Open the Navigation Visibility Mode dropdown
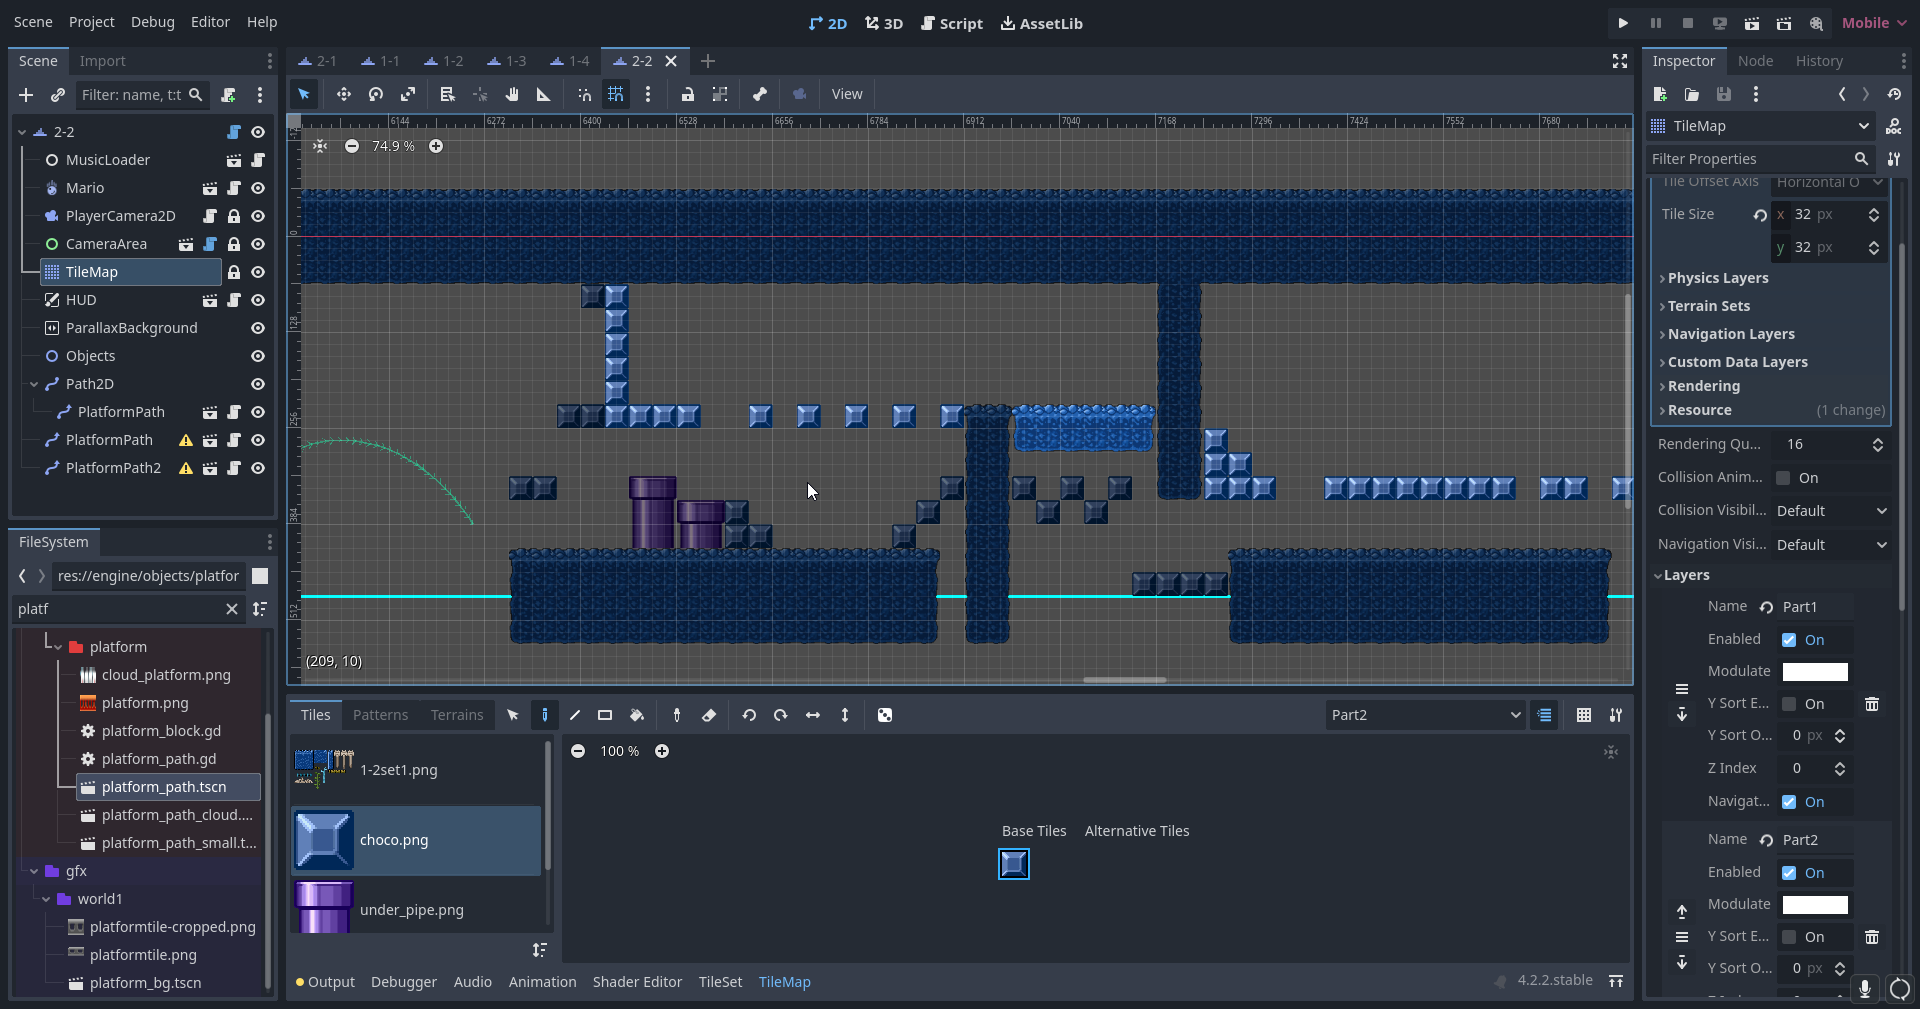1920x1009 pixels. (1832, 545)
